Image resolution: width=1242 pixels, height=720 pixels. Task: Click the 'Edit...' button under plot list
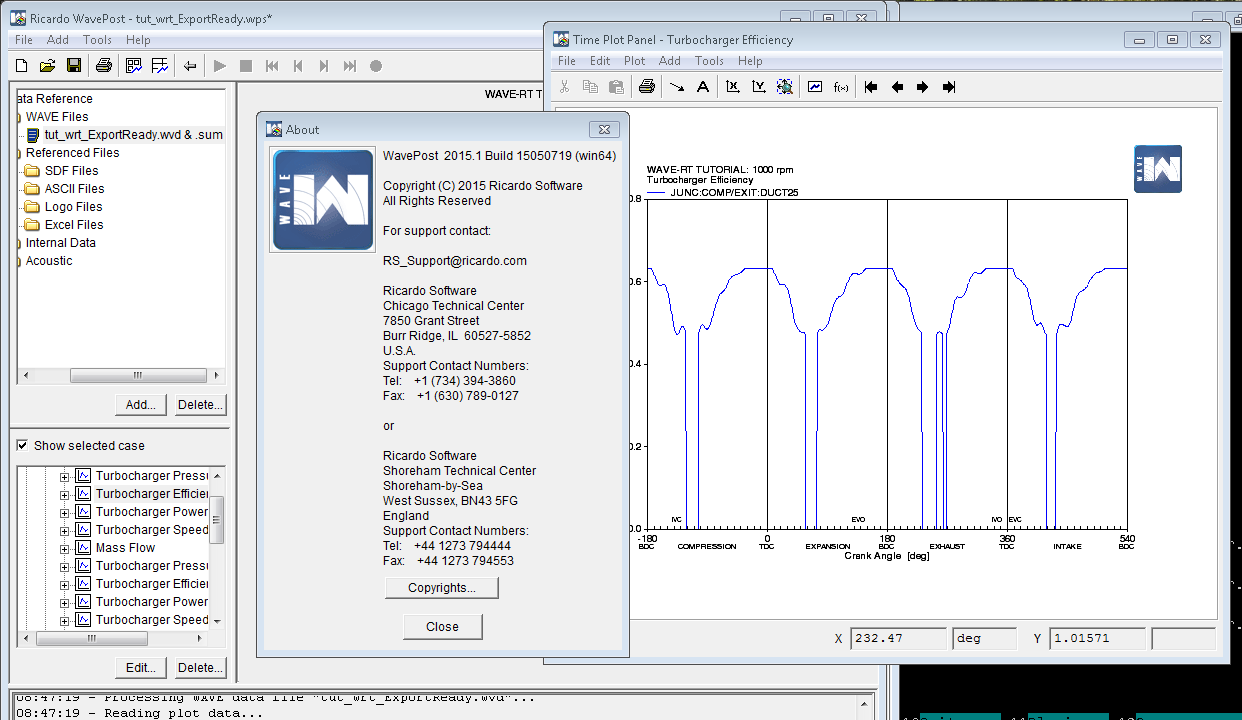(141, 668)
